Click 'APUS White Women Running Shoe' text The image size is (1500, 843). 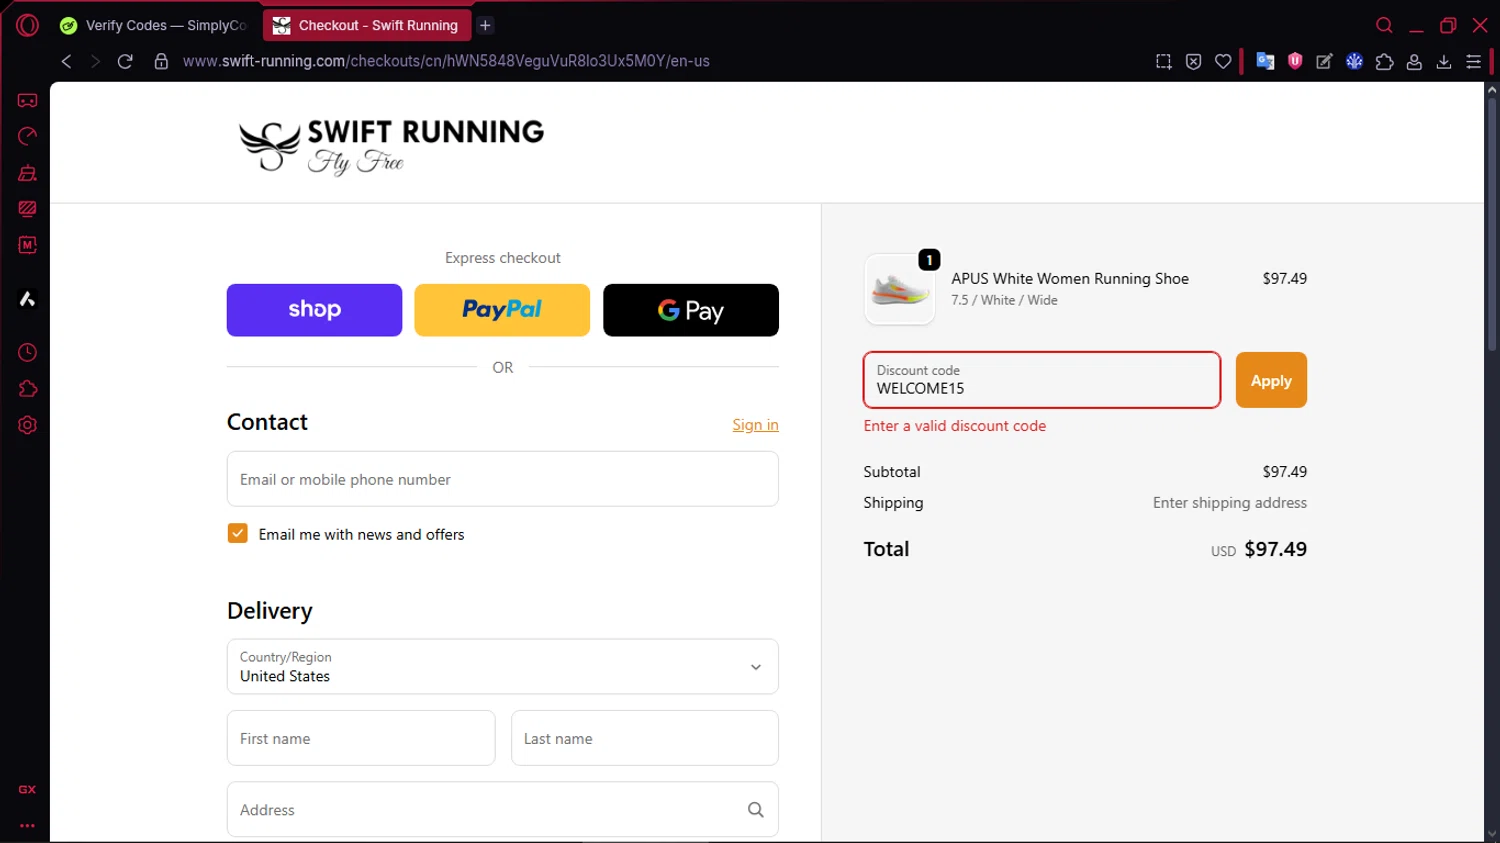(1070, 279)
